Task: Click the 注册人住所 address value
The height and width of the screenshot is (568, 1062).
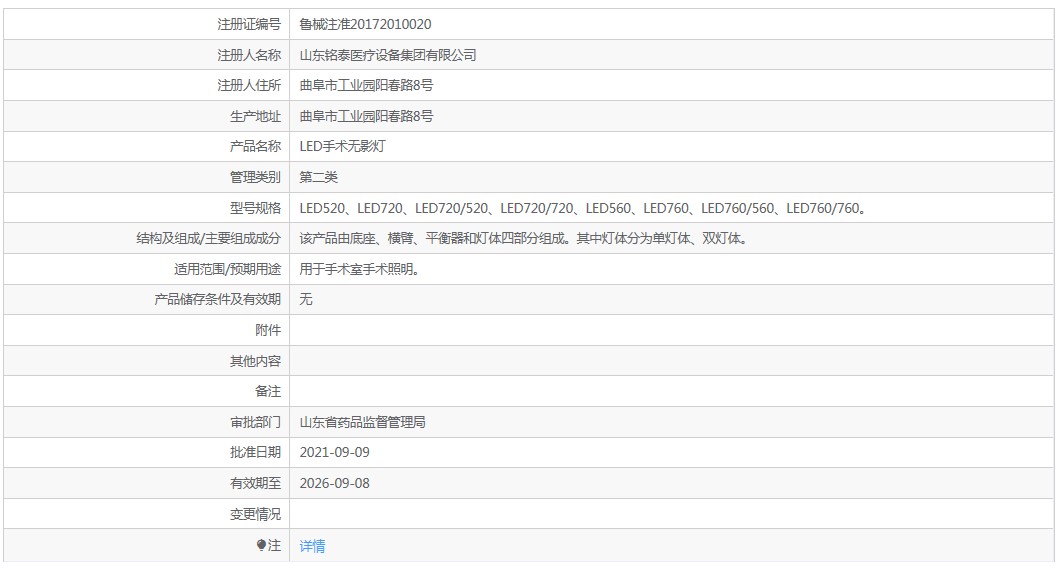Action: click(366, 85)
